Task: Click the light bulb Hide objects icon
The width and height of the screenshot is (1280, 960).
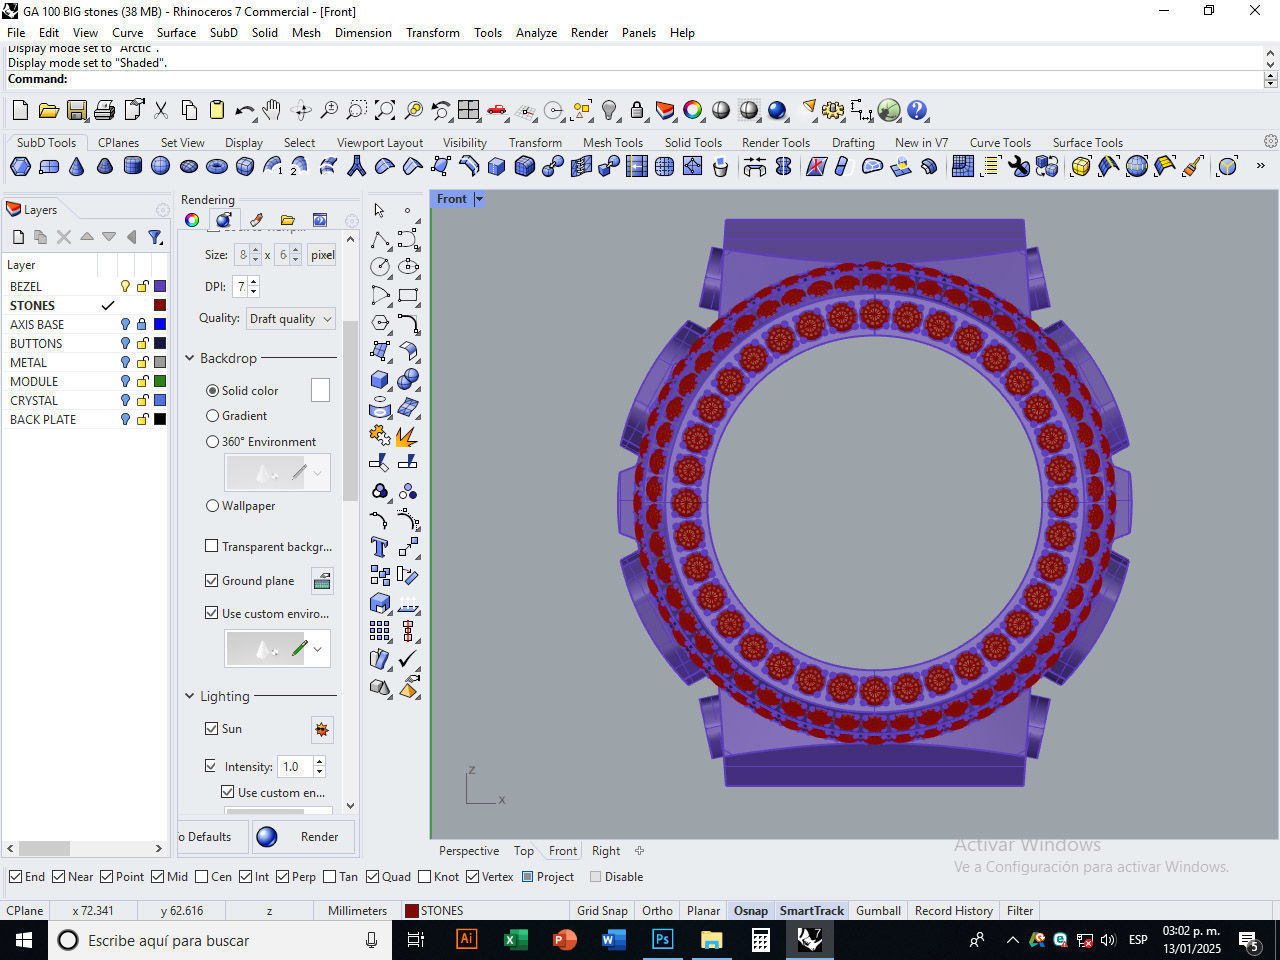Action: [x=609, y=110]
